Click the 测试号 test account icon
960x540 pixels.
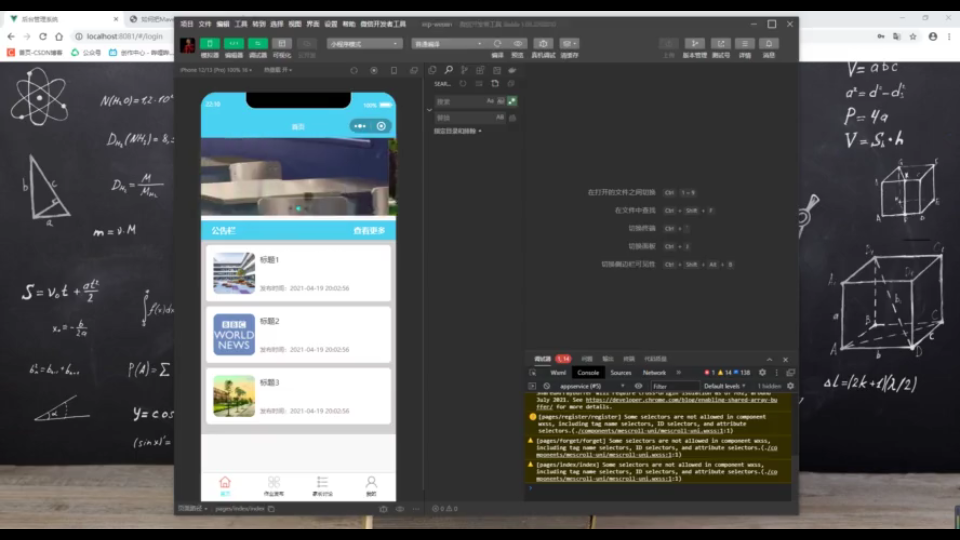(721, 43)
